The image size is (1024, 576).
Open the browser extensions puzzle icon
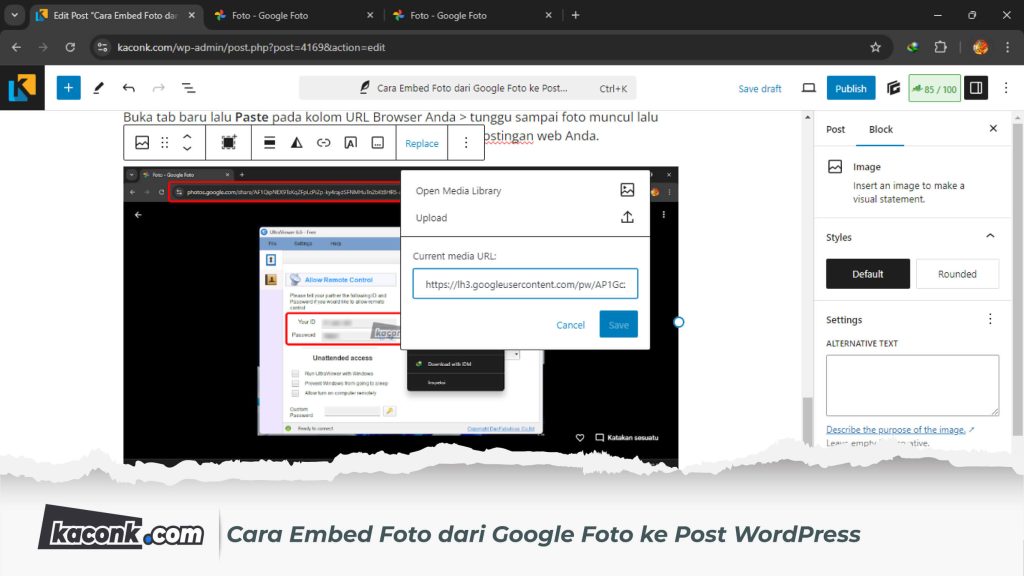940,47
